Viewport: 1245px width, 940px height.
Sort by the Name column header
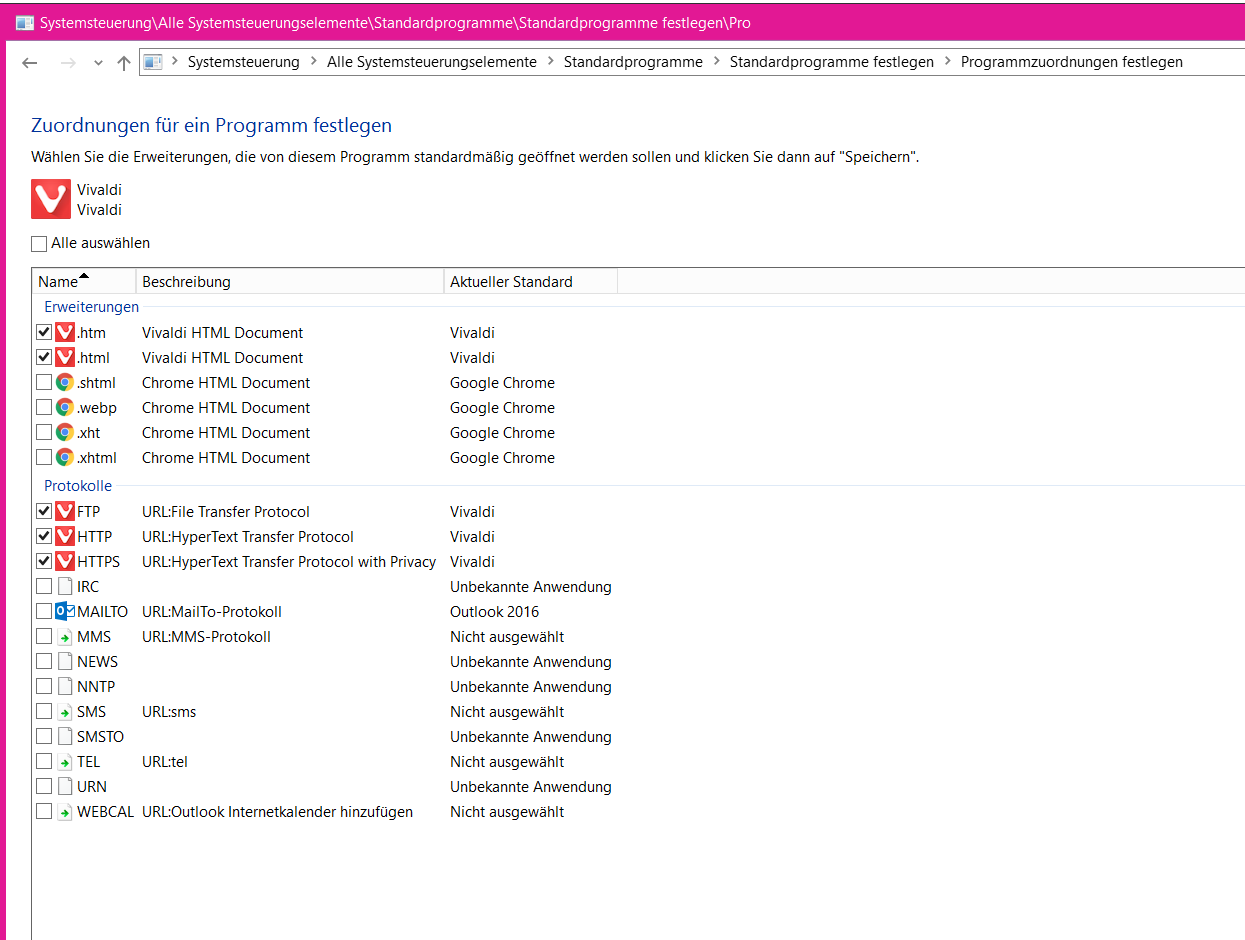point(84,282)
